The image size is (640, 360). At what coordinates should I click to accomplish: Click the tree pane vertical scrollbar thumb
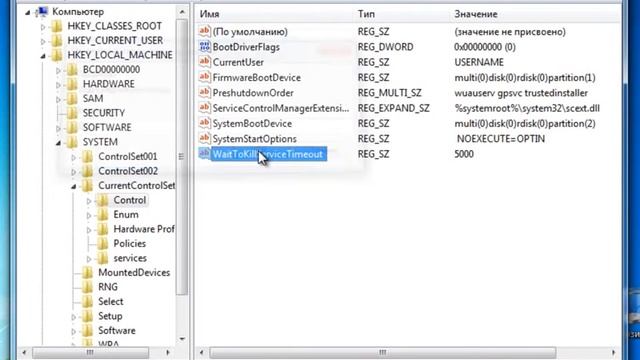(182, 156)
